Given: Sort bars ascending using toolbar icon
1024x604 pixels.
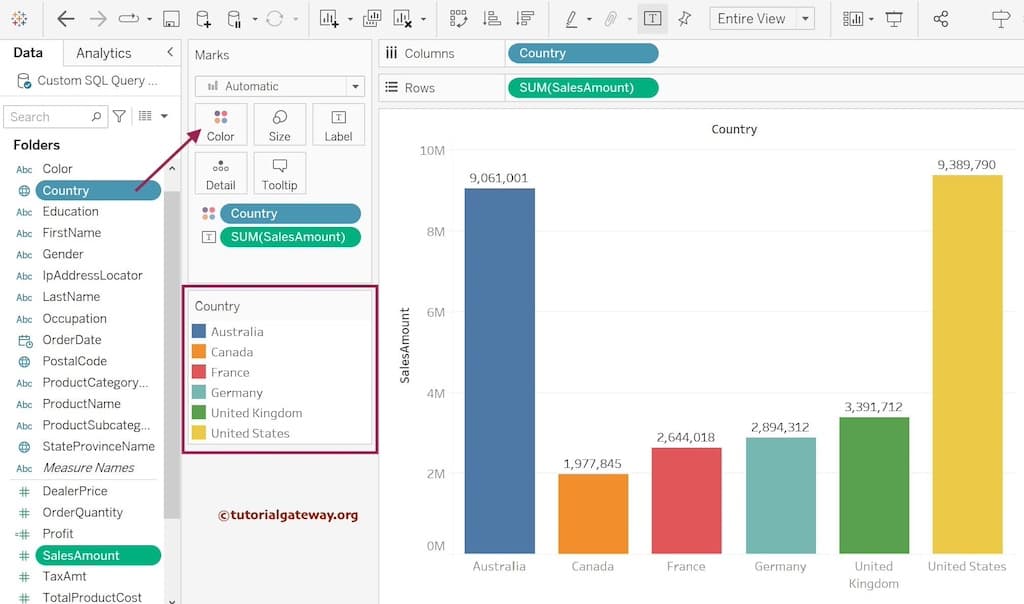Looking at the screenshot, I should [x=491, y=19].
